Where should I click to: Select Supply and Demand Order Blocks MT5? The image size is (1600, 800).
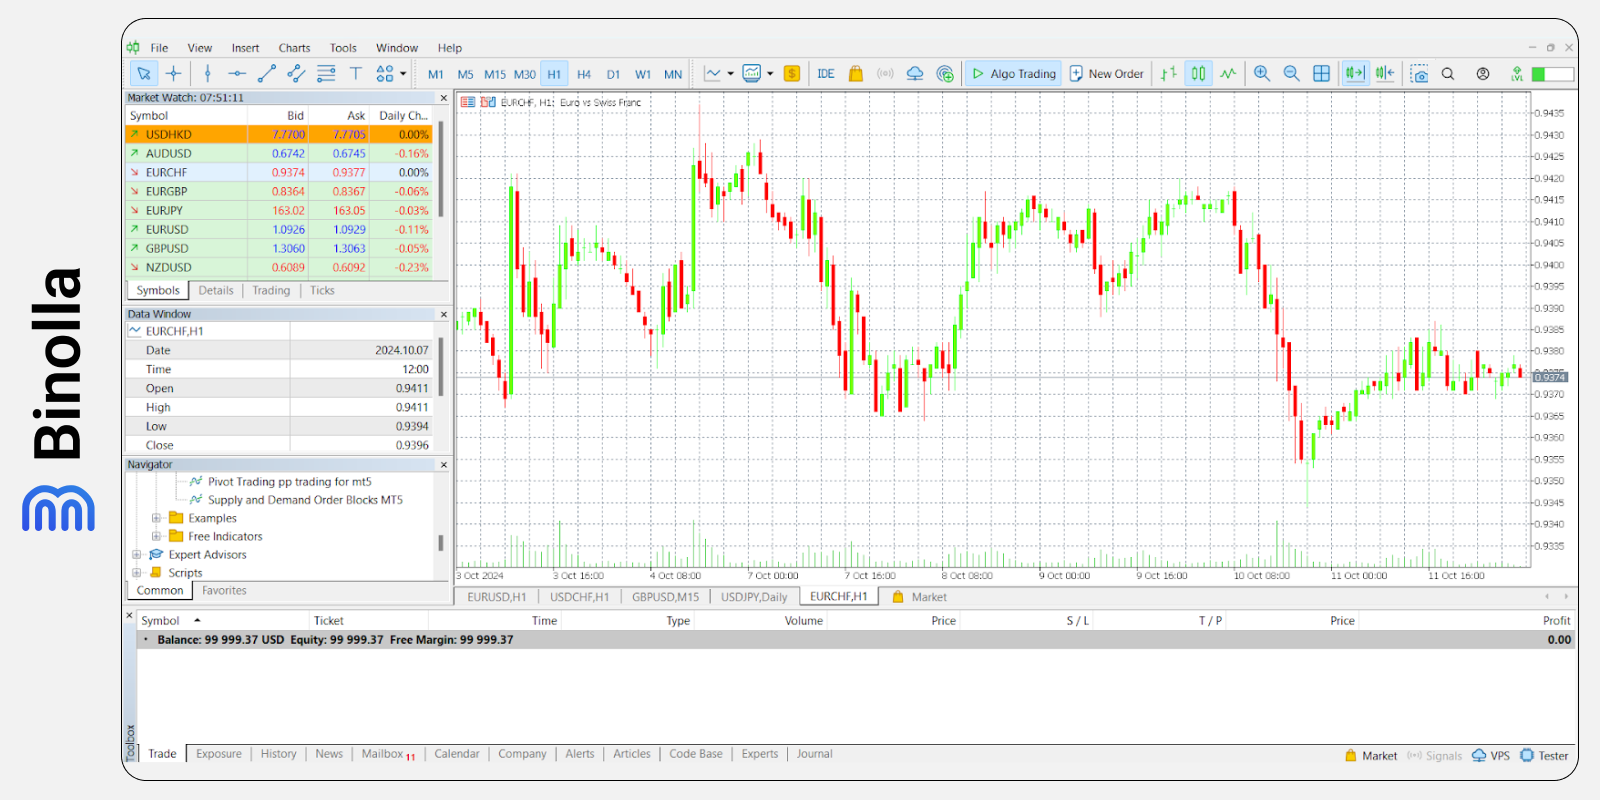coord(305,500)
